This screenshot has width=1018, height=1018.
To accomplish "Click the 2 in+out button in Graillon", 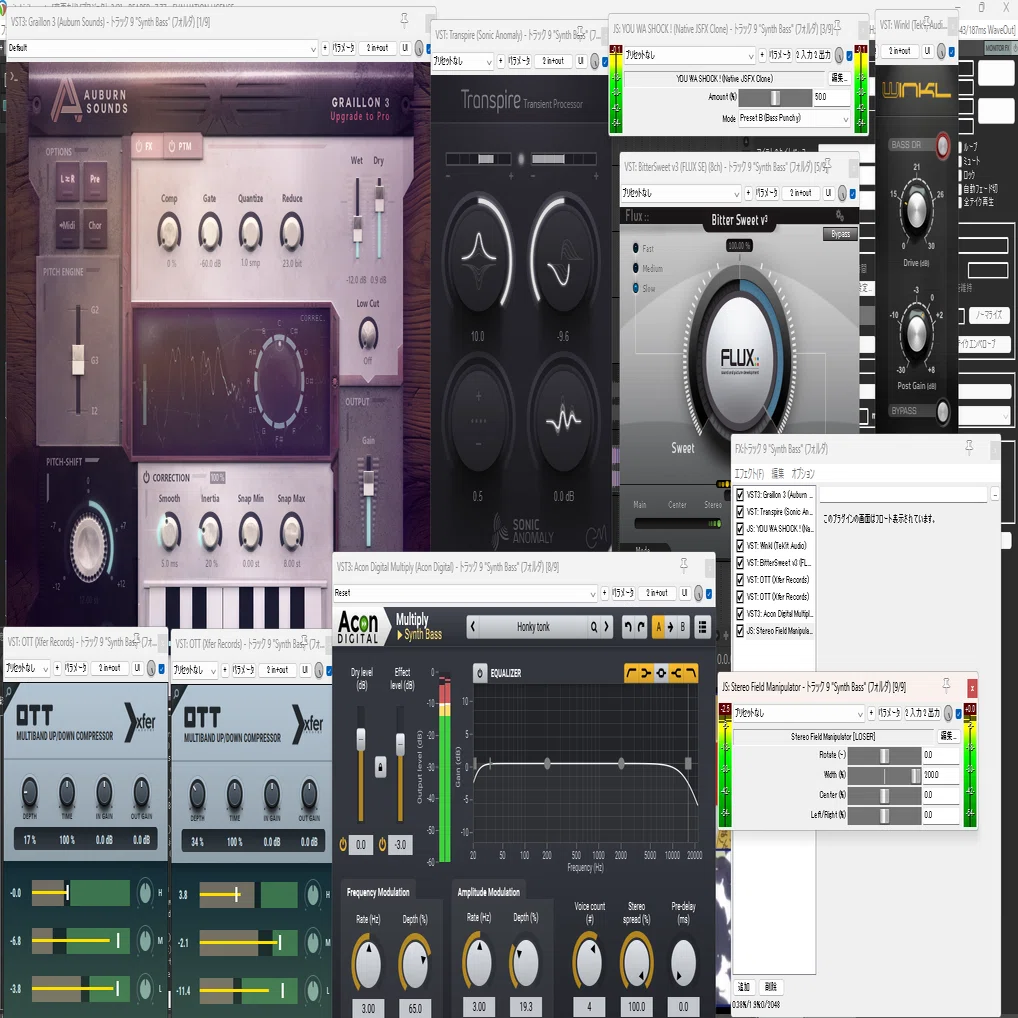I will click(377, 48).
